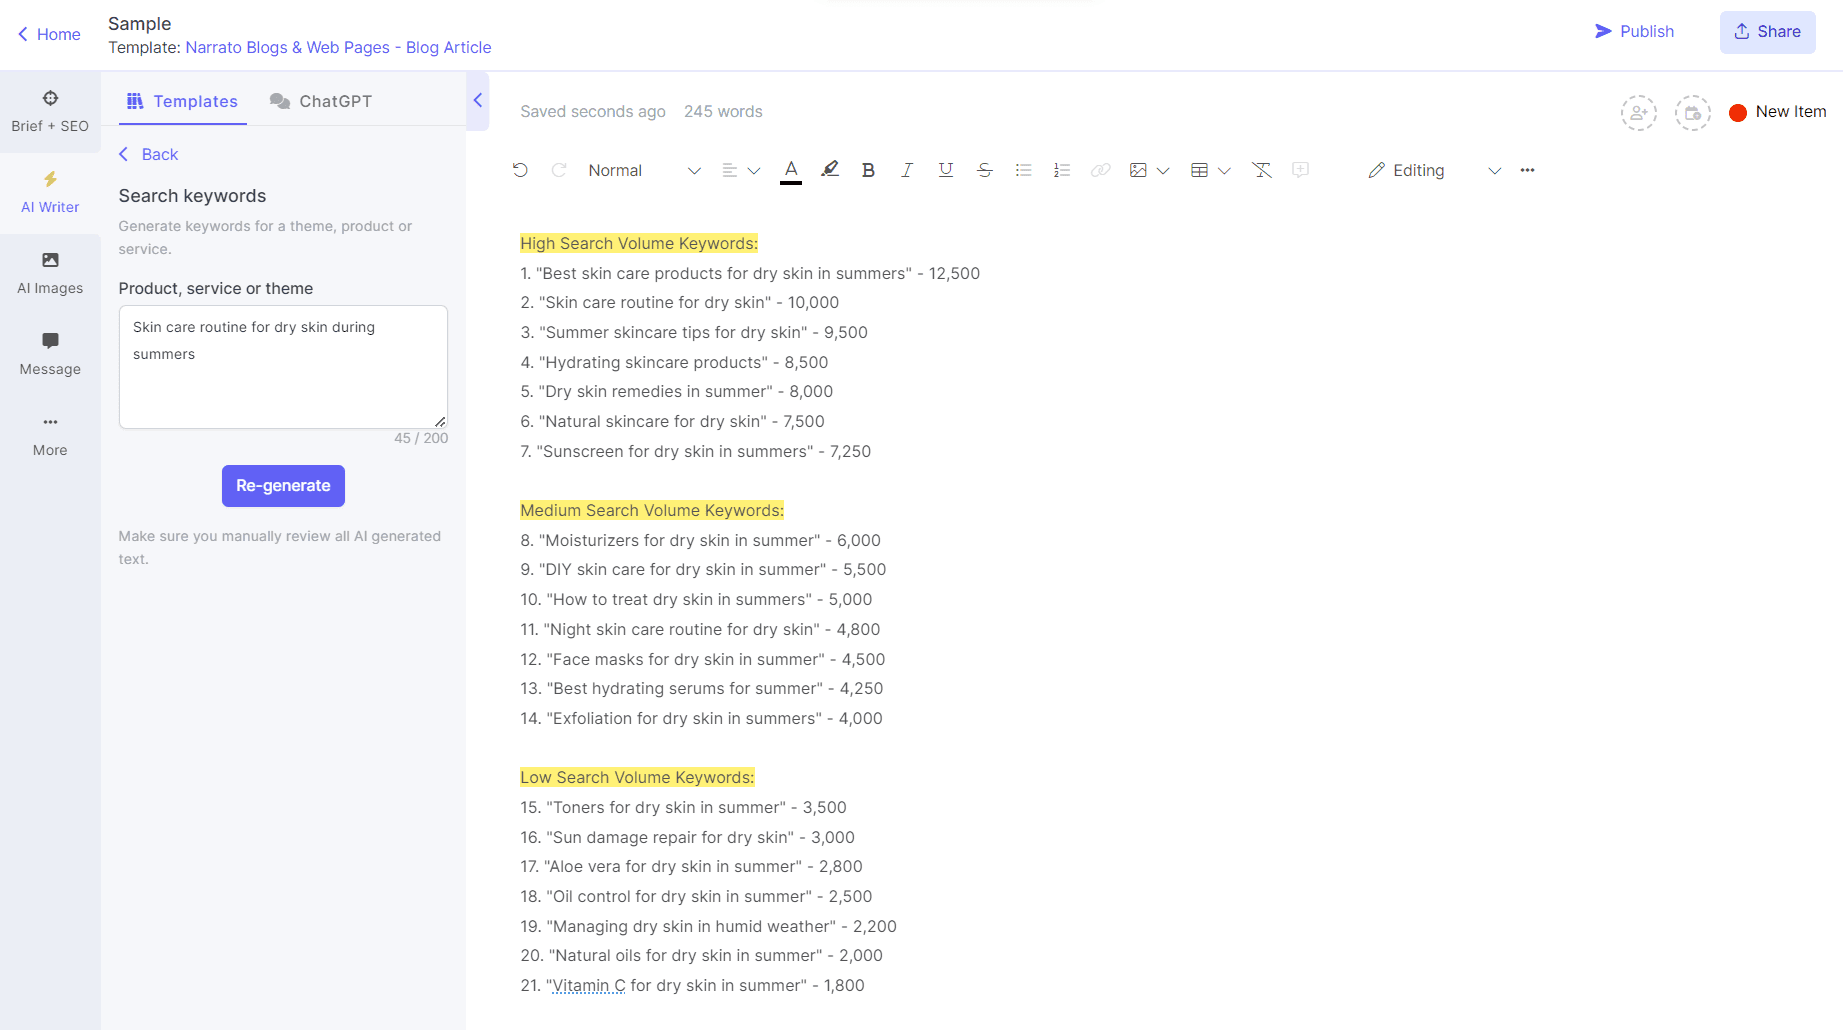Toggle underline formatting
Image resolution: width=1843 pixels, height=1030 pixels.
(x=946, y=170)
